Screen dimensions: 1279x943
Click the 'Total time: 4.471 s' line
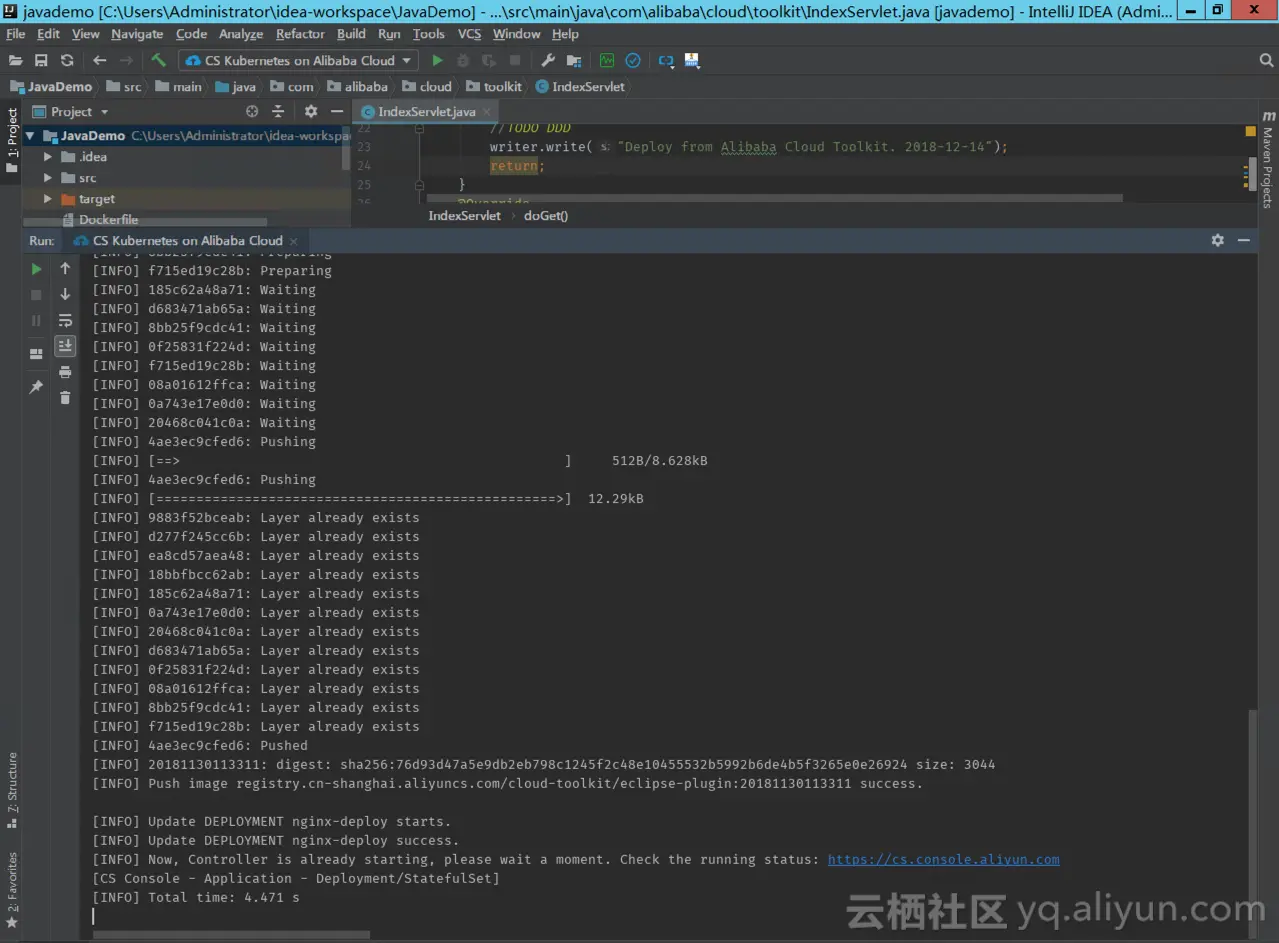tap(196, 898)
